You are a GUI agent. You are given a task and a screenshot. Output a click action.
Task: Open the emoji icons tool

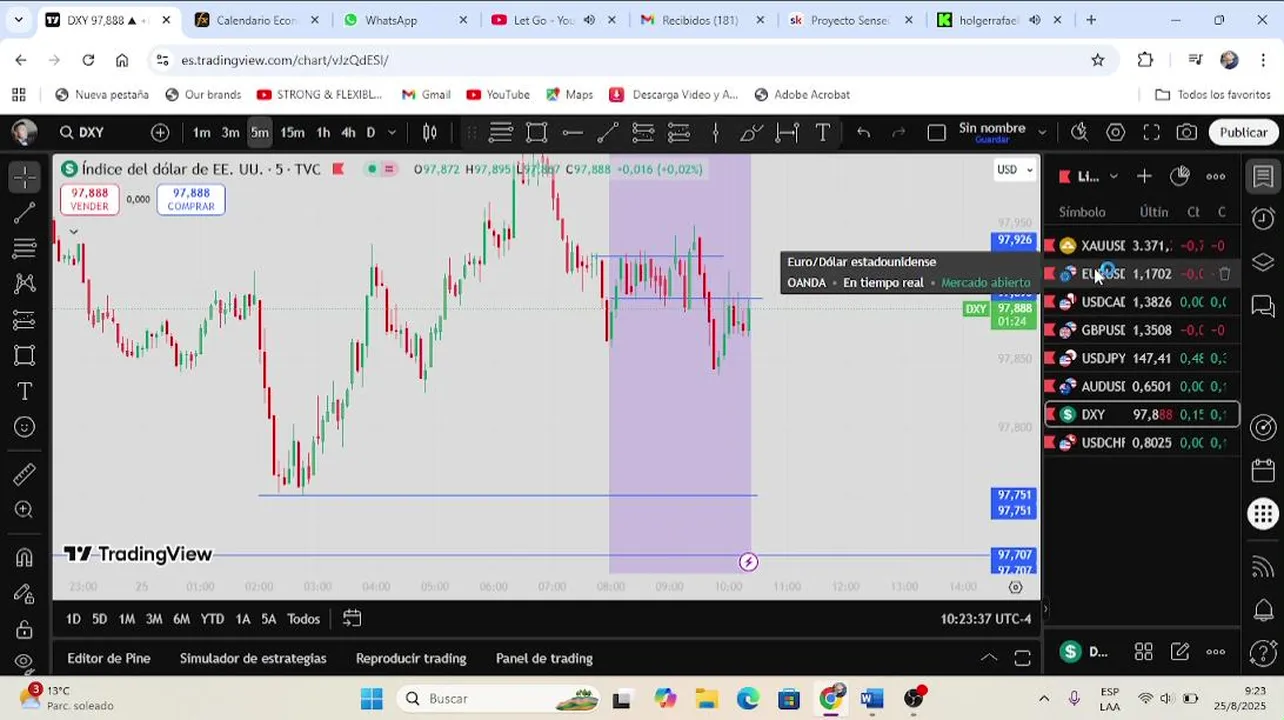(25, 427)
